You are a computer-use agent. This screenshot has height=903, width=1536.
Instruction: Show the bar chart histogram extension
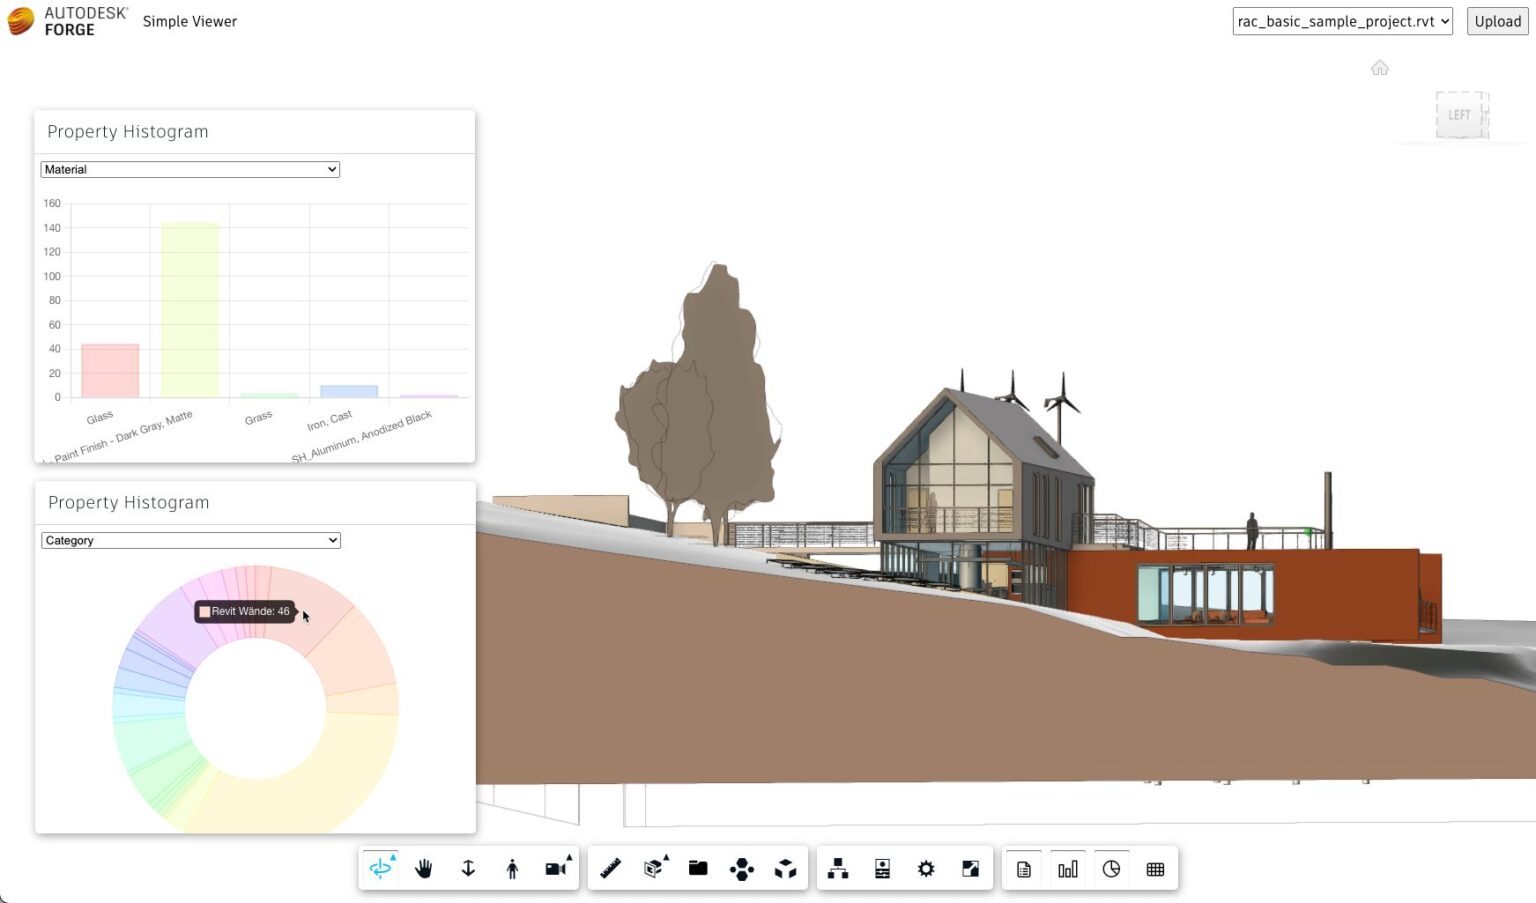[x=1067, y=868]
